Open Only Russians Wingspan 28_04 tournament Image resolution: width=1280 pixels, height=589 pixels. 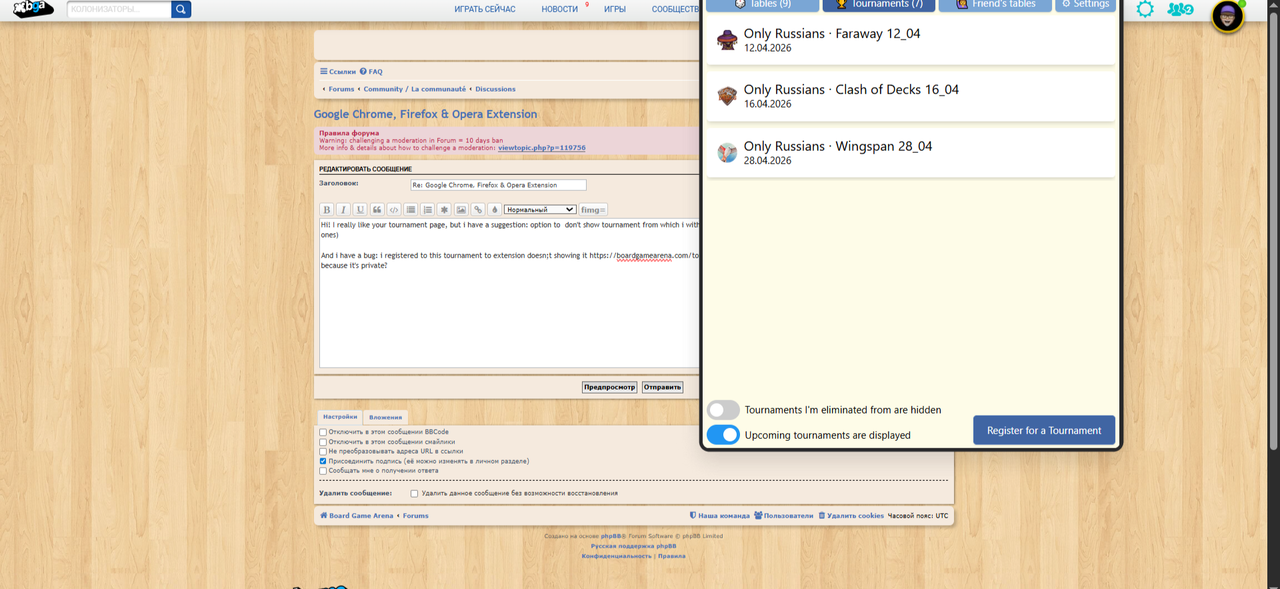tap(910, 152)
